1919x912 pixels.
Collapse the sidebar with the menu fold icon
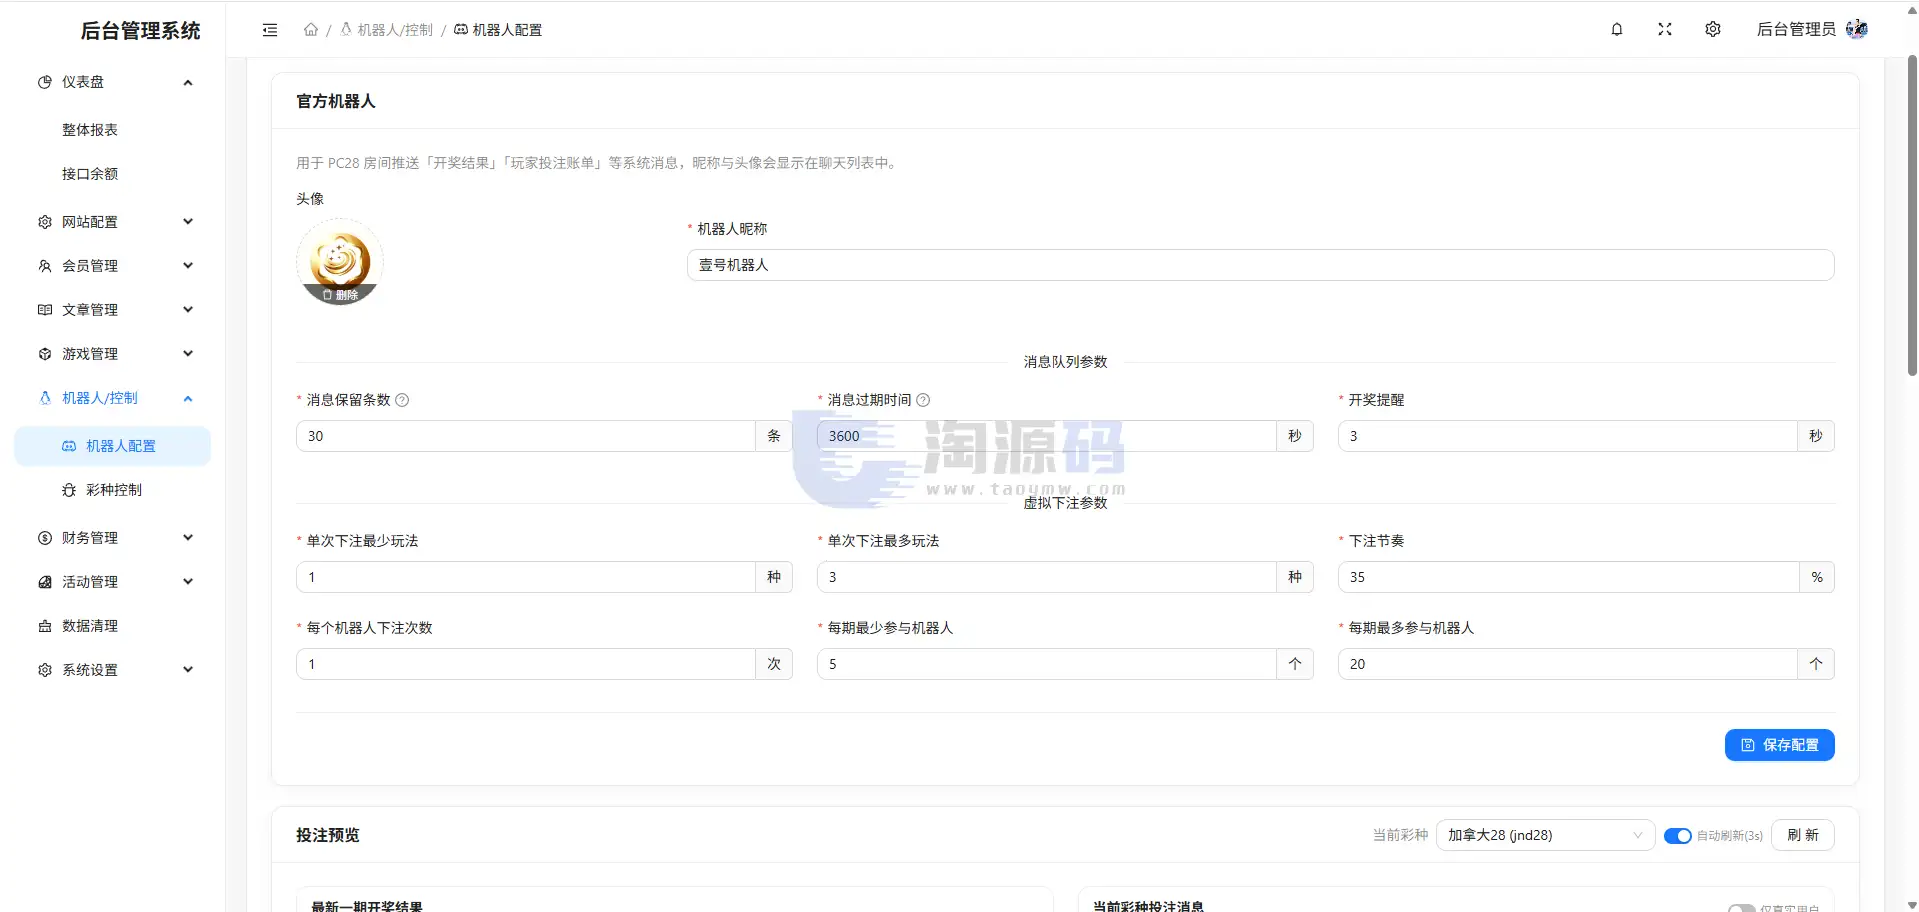270,30
